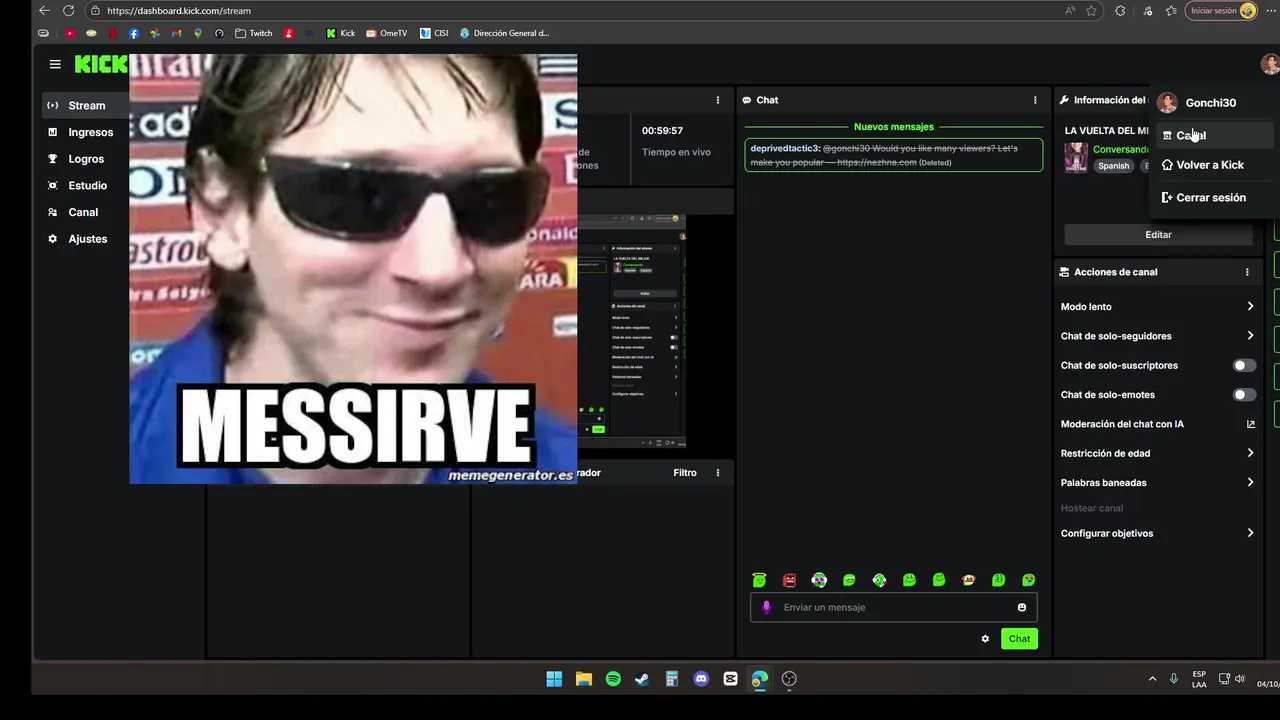Click the Filtro button
Screen dimensions: 1280x720
pos(685,473)
